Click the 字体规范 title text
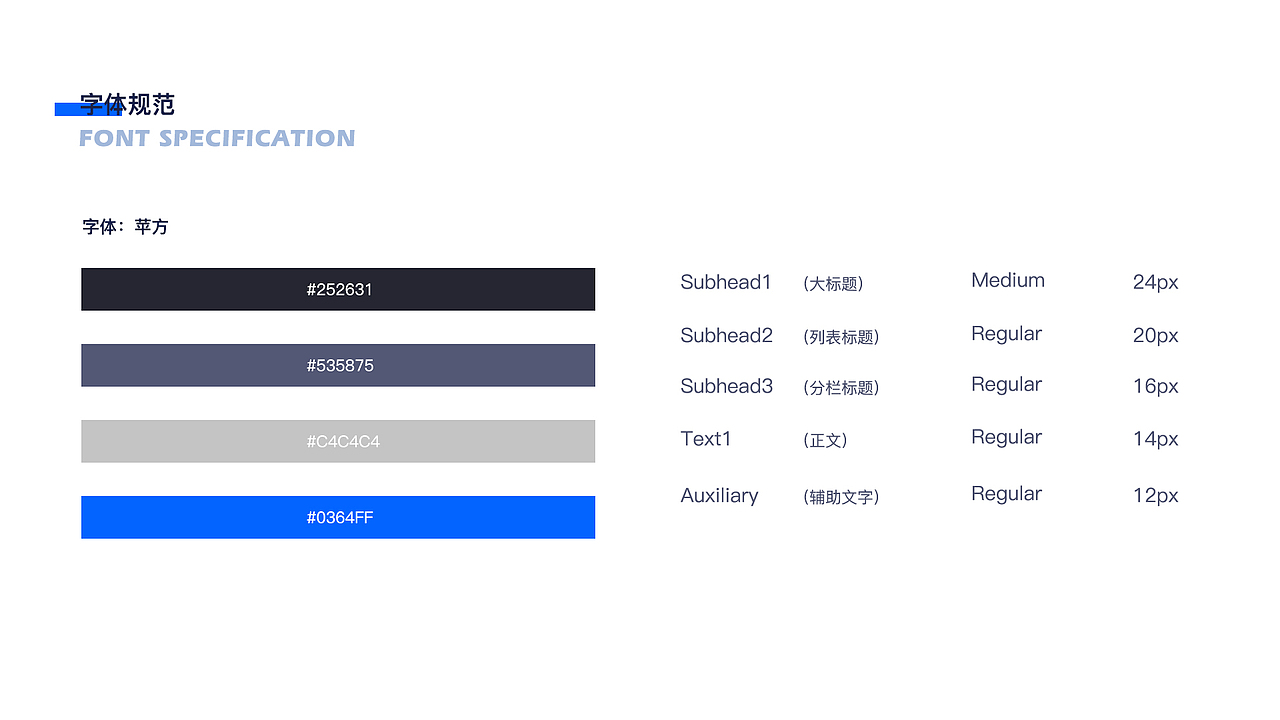The image size is (1280, 720). tap(128, 104)
